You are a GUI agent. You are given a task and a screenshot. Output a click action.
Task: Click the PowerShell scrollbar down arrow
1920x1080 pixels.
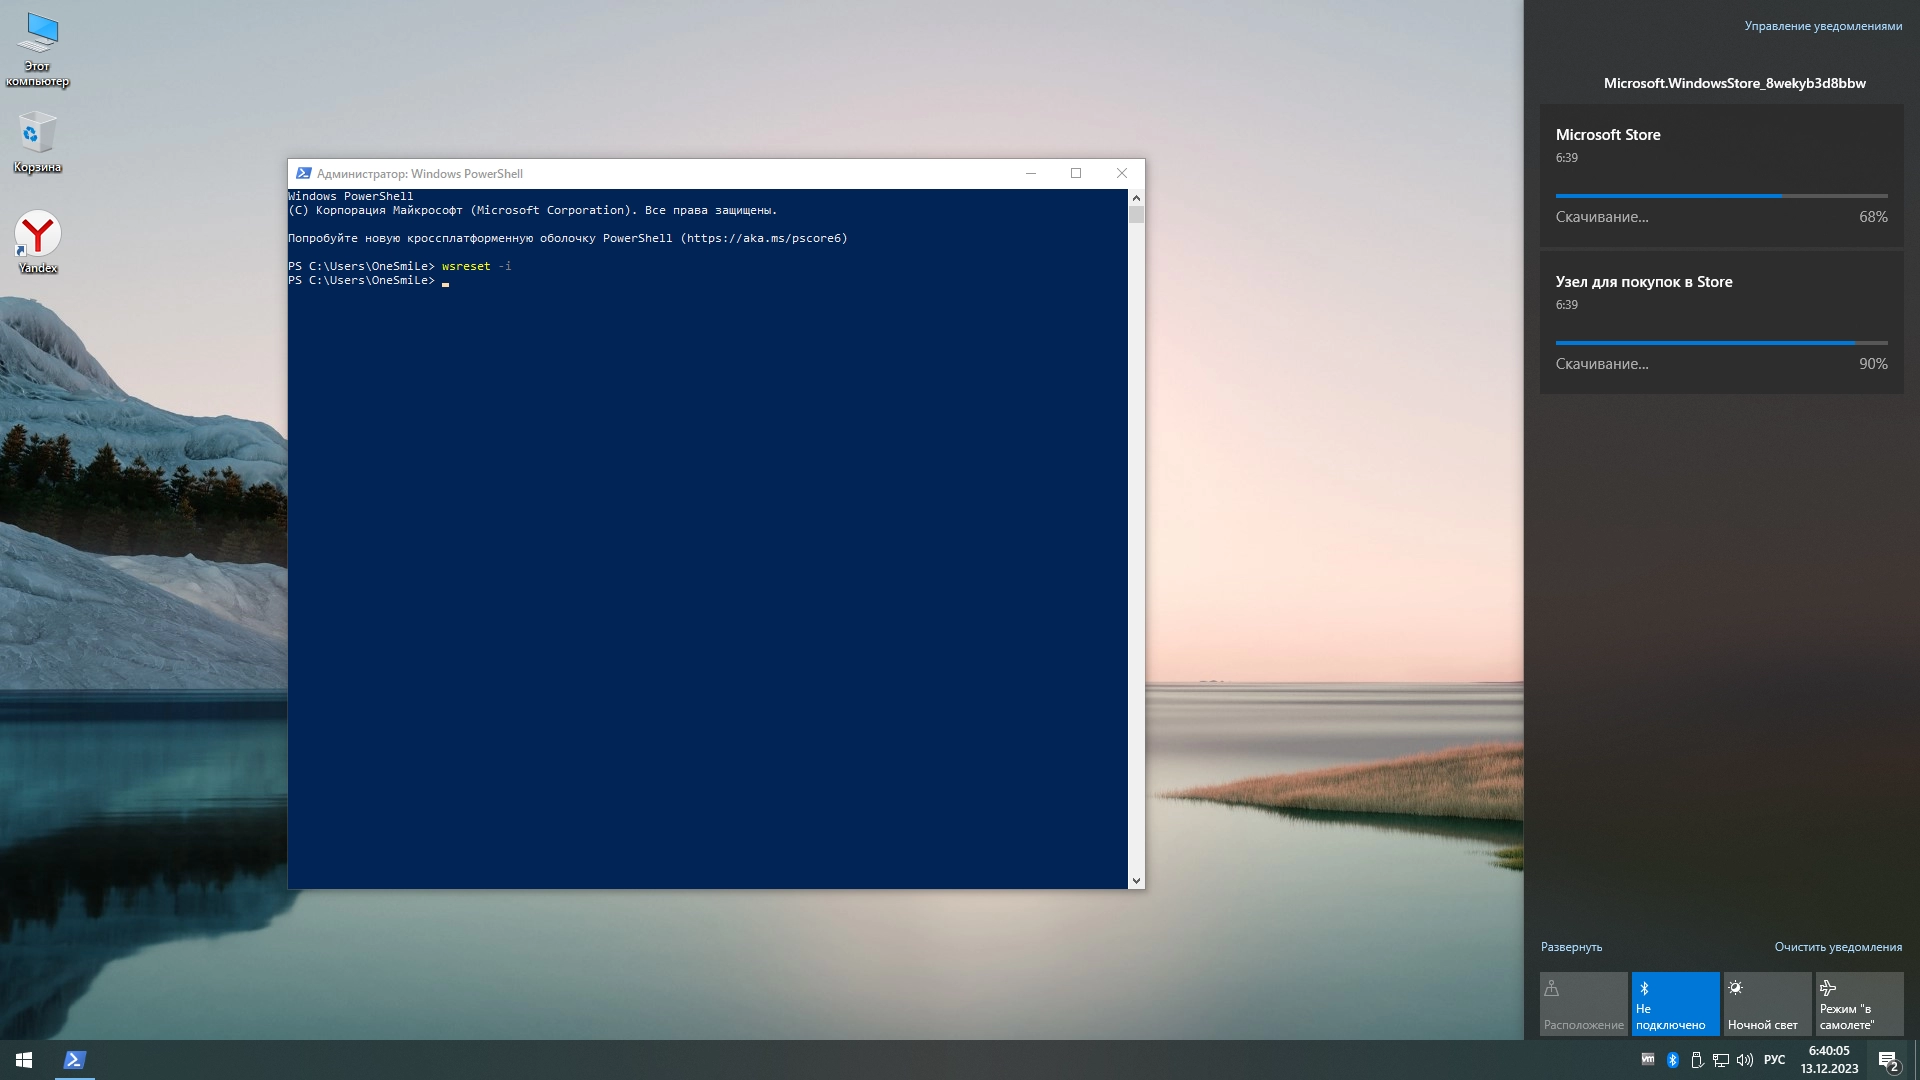point(1136,881)
